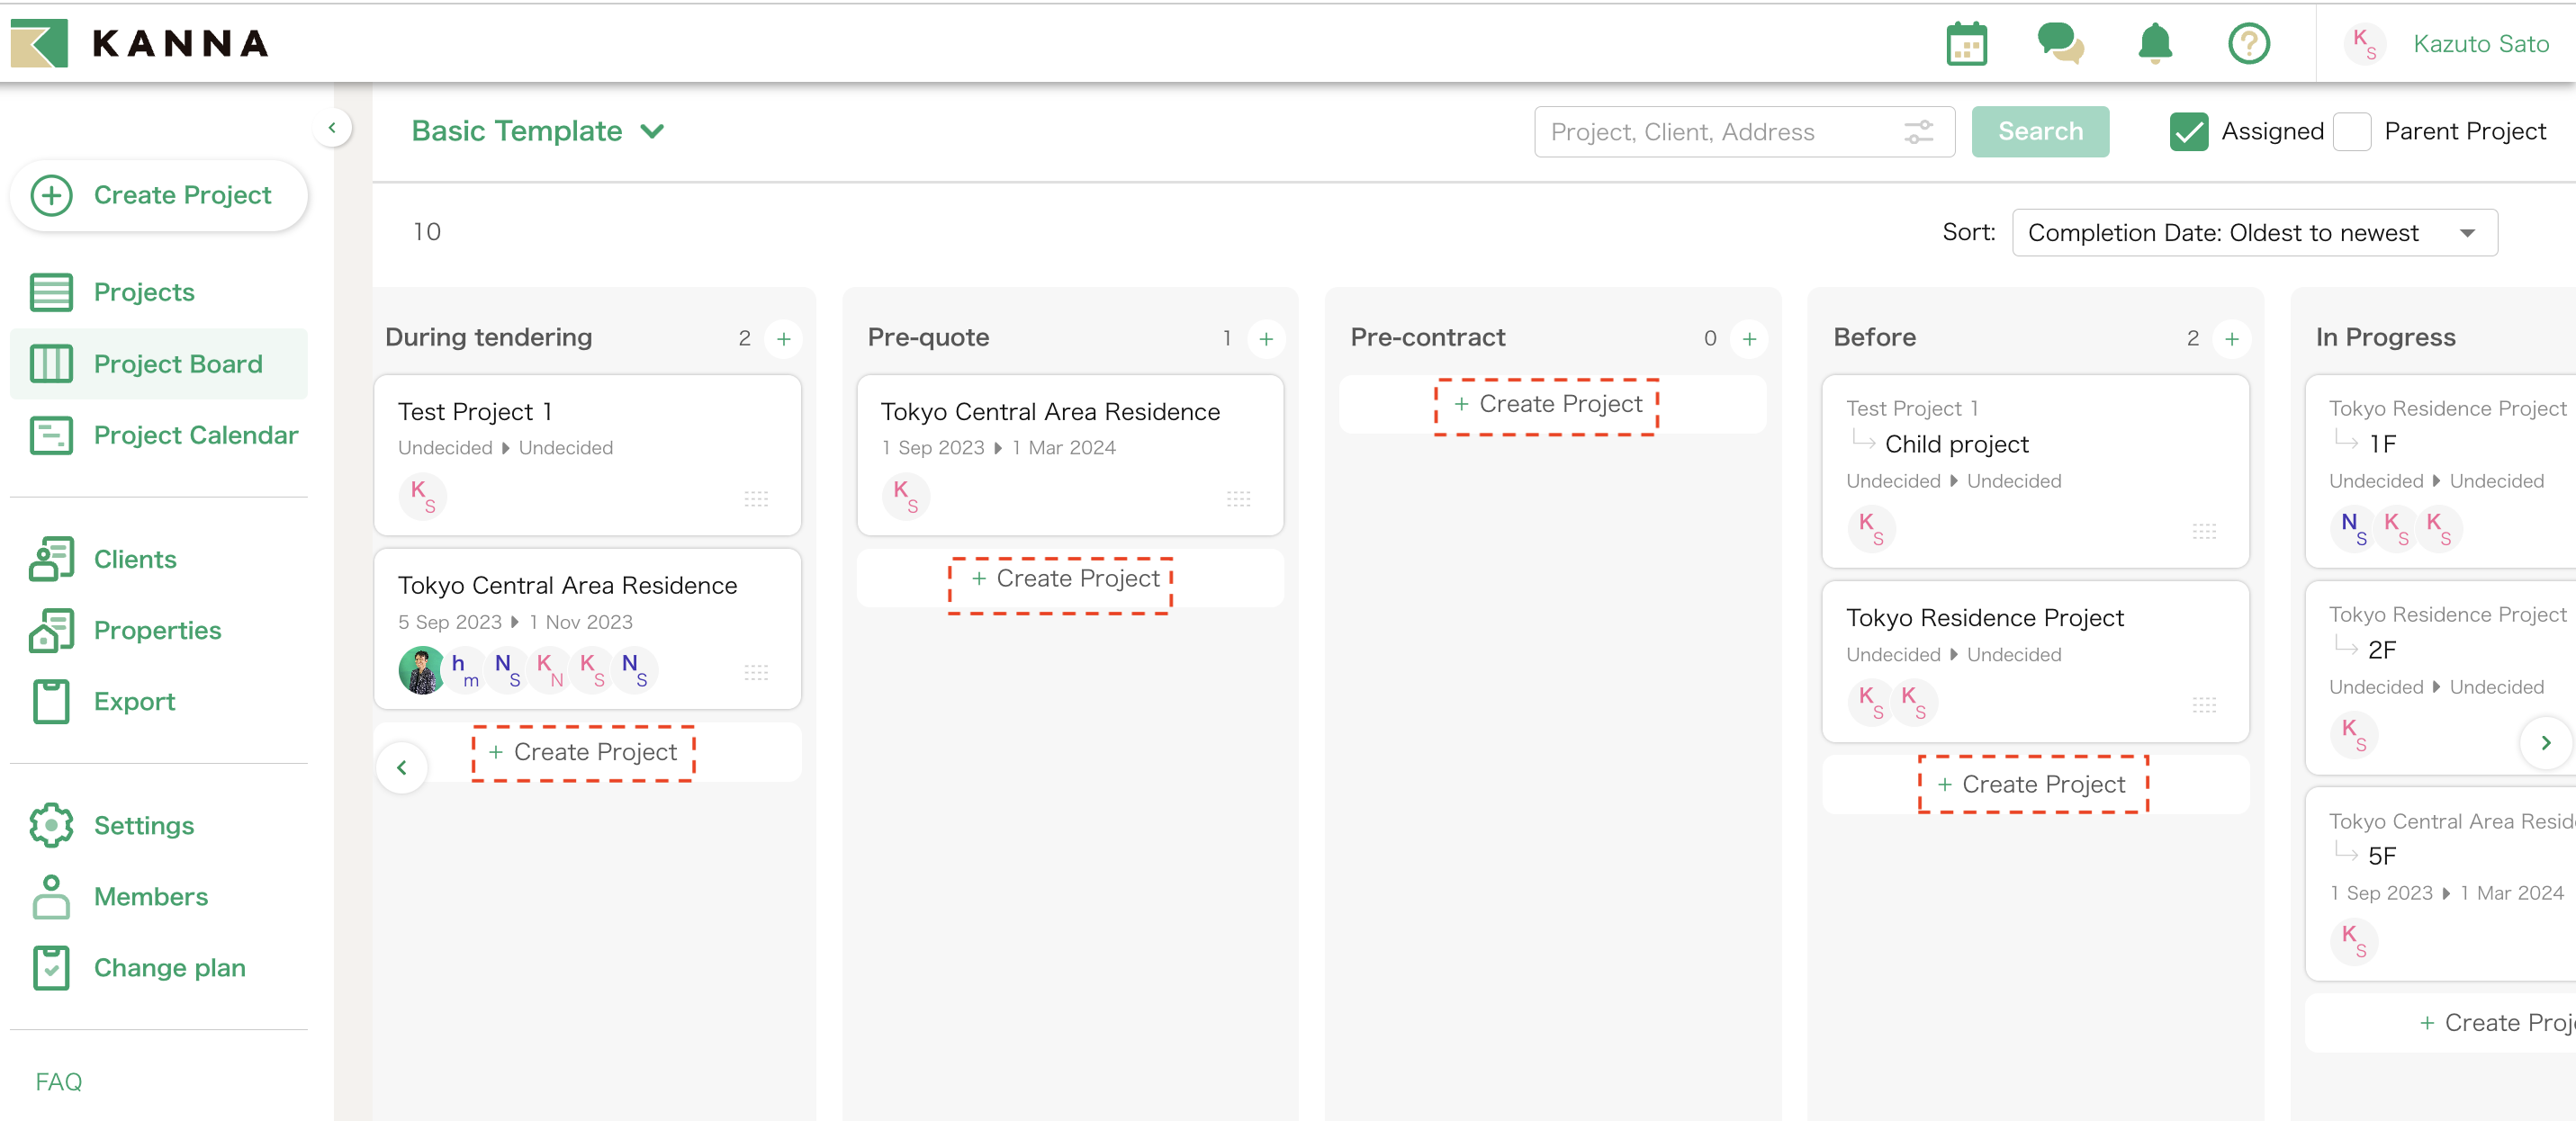Click the Project, Client, Address search field

tap(1710, 132)
